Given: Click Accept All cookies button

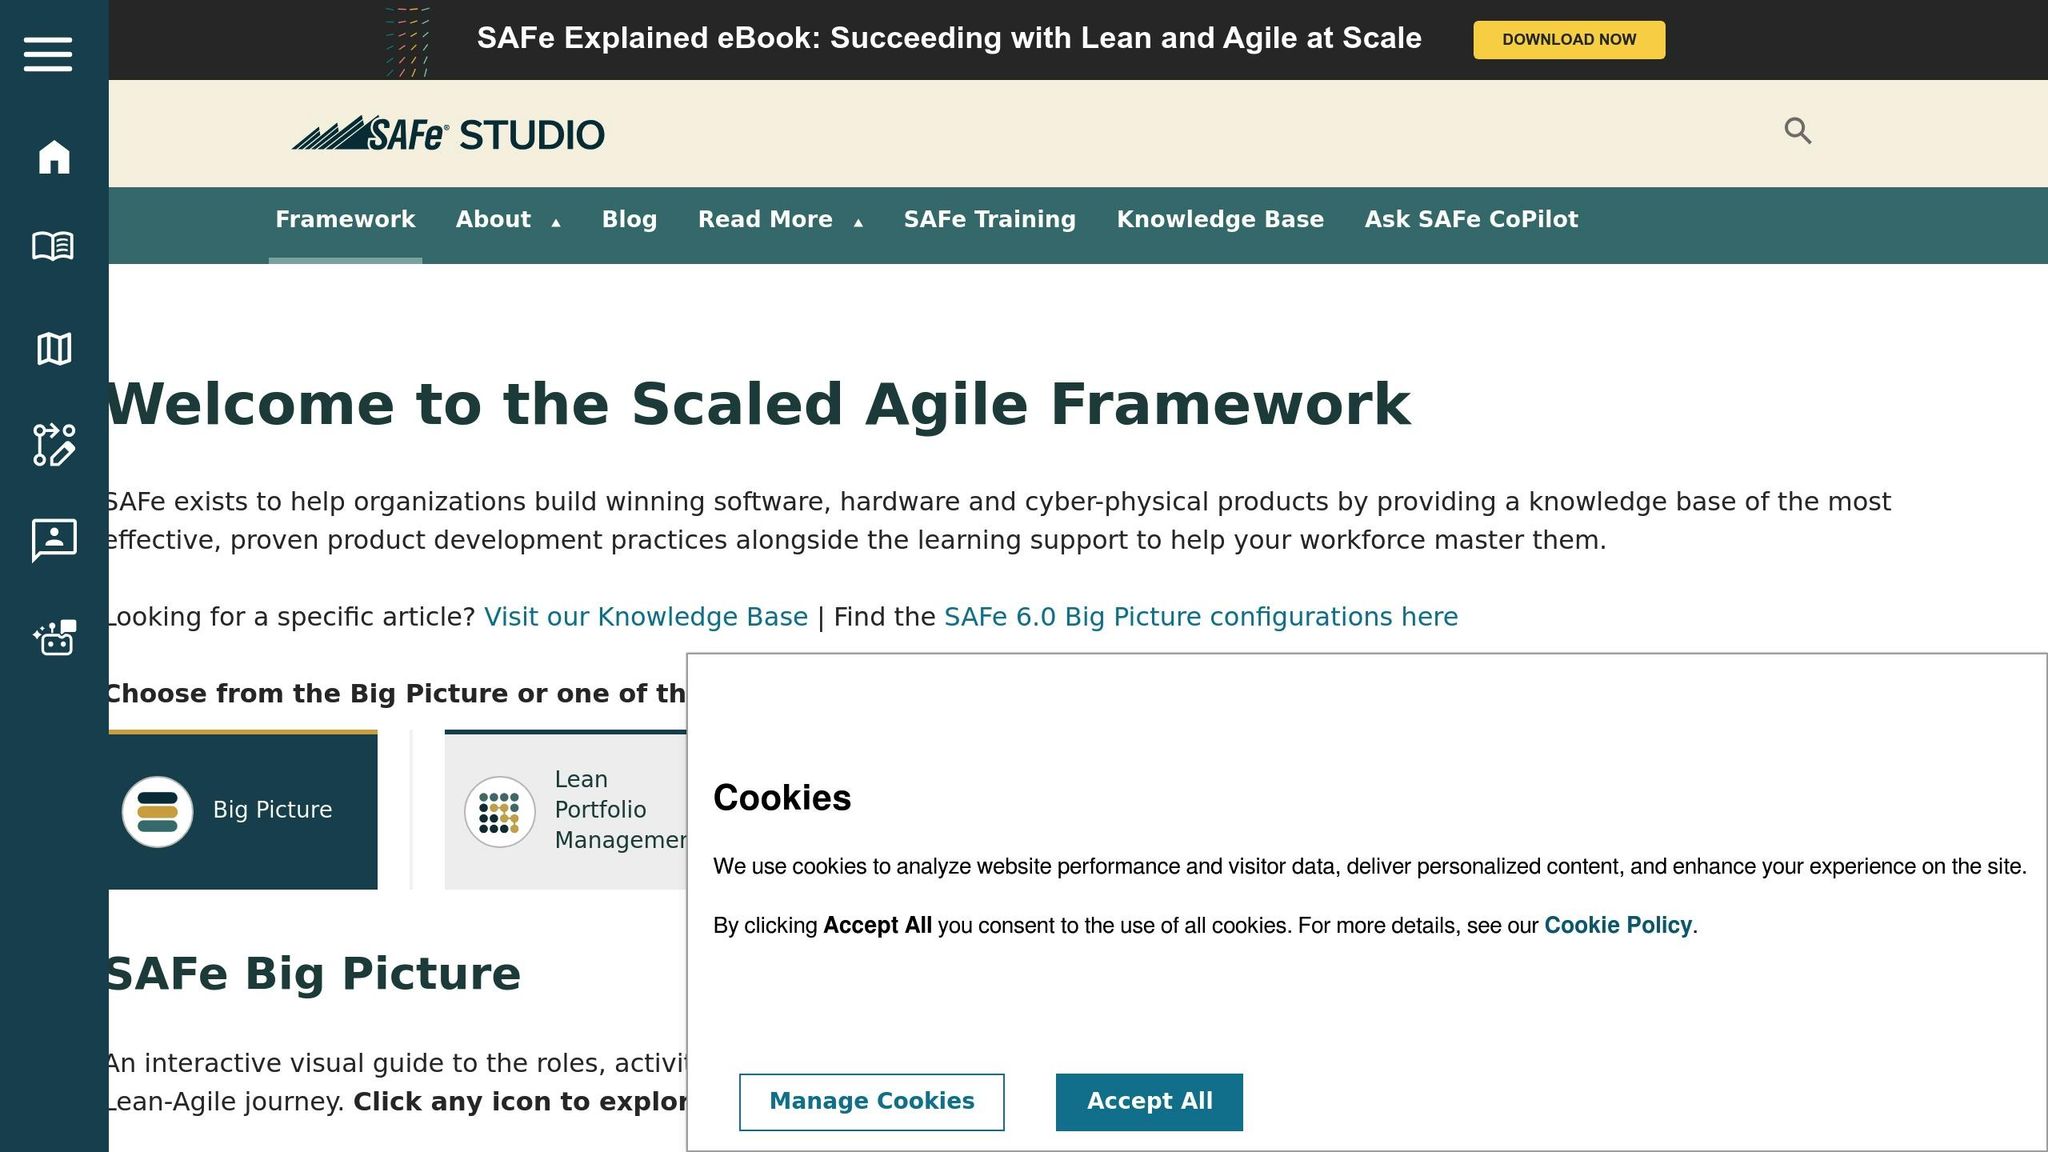Looking at the screenshot, I should click(x=1149, y=1102).
